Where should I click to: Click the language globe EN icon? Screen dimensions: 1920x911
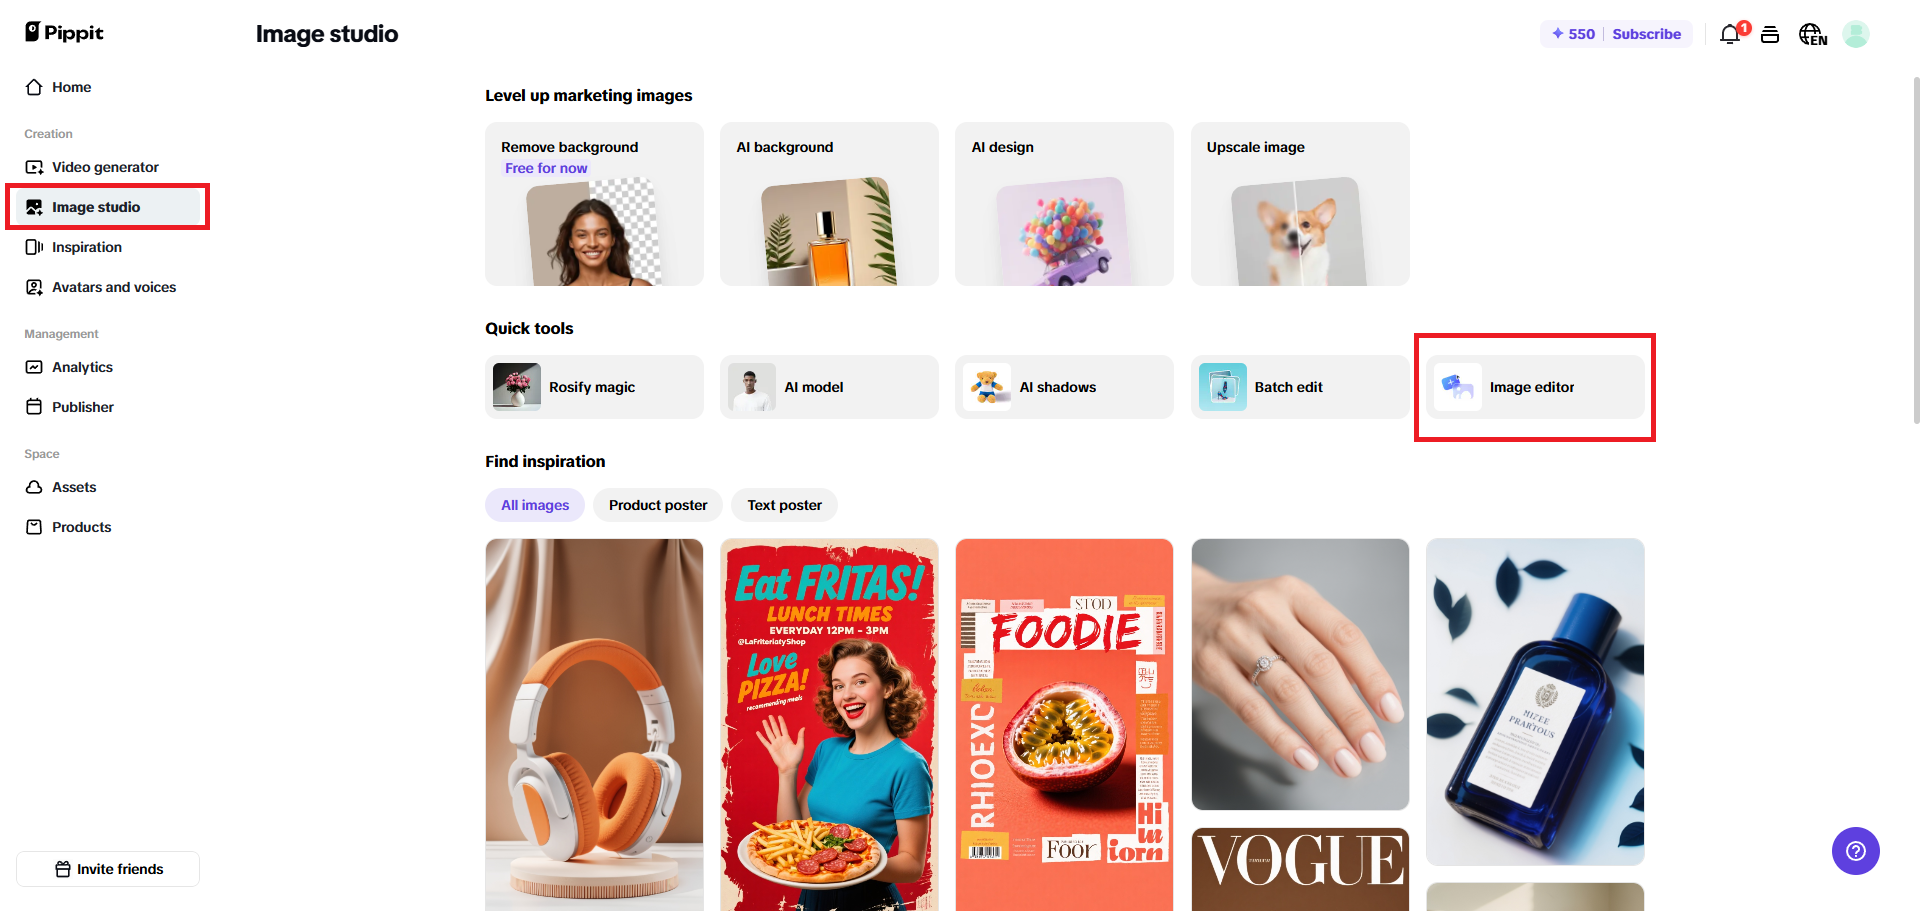(x=1812, y=34)
